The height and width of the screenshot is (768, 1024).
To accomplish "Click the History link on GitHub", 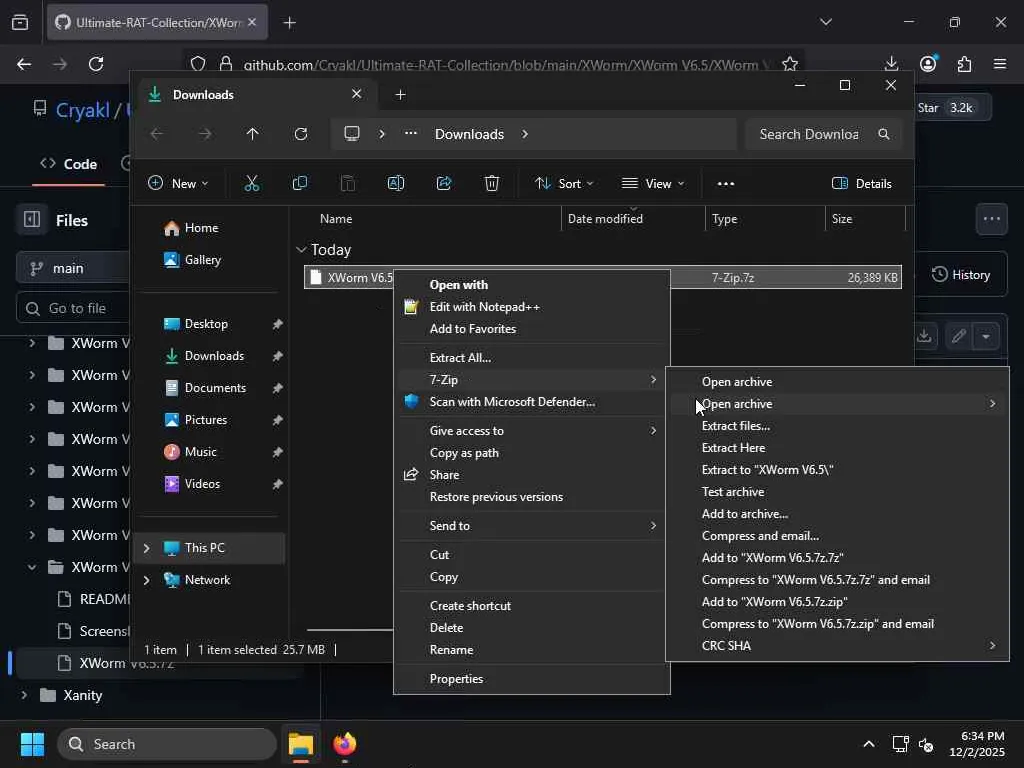I will tap(961, 274).
